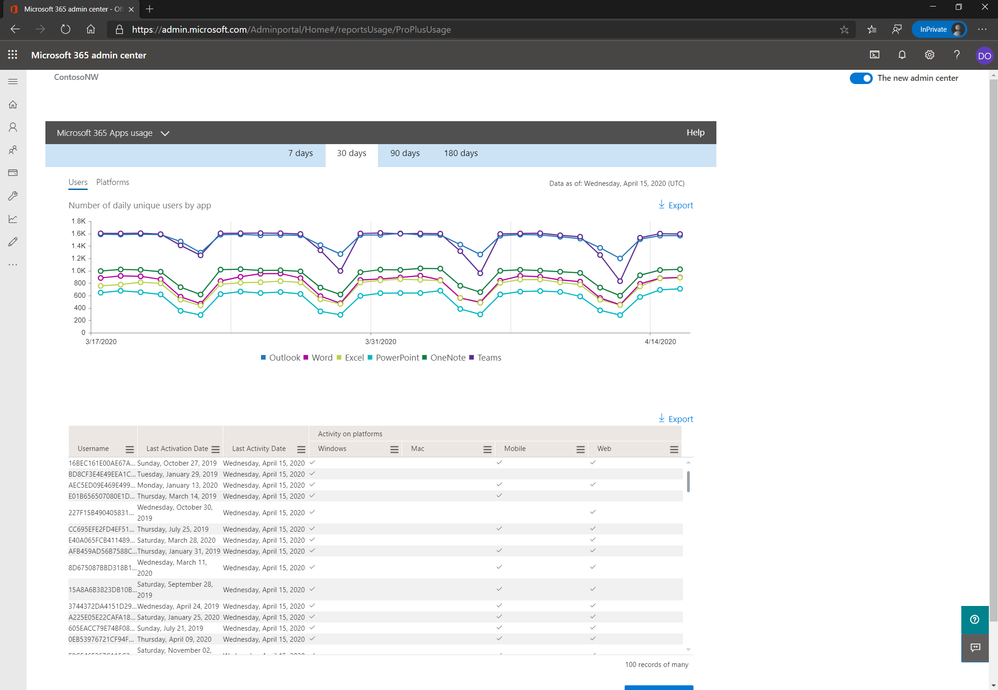Select the 7 days tab
The width and height of the screenshot is (998, 690).
coord(300,153)
